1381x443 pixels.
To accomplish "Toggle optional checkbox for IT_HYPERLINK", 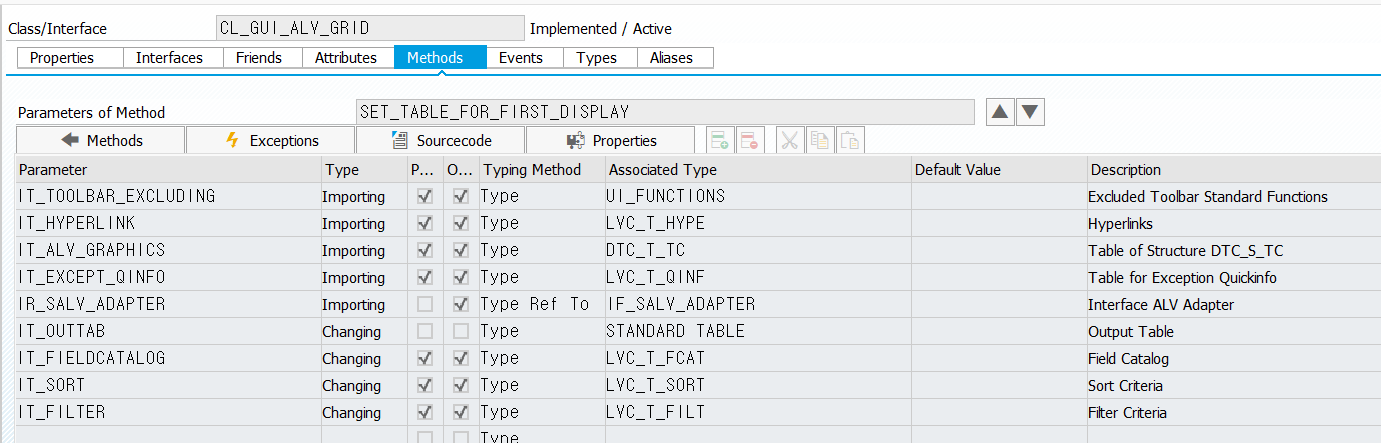I will click(x=461, y=223).
